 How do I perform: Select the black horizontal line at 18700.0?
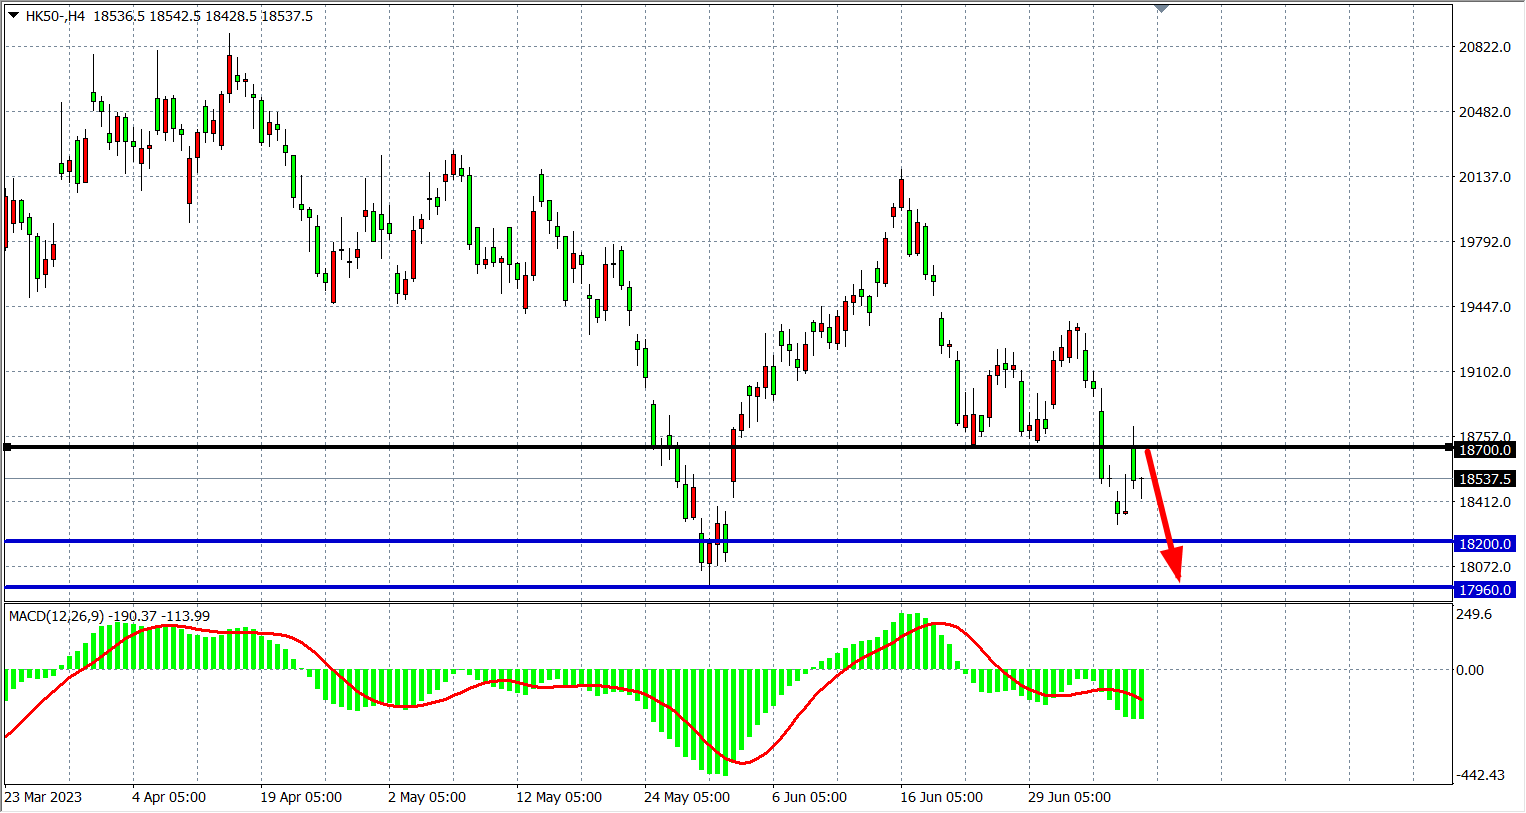pyautogui.click(x=400, y=447)
